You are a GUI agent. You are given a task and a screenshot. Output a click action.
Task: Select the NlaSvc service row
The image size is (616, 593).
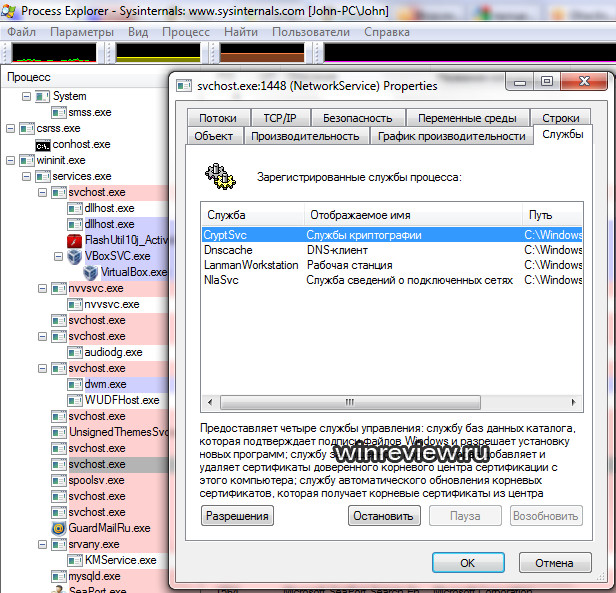click(392, 280)
